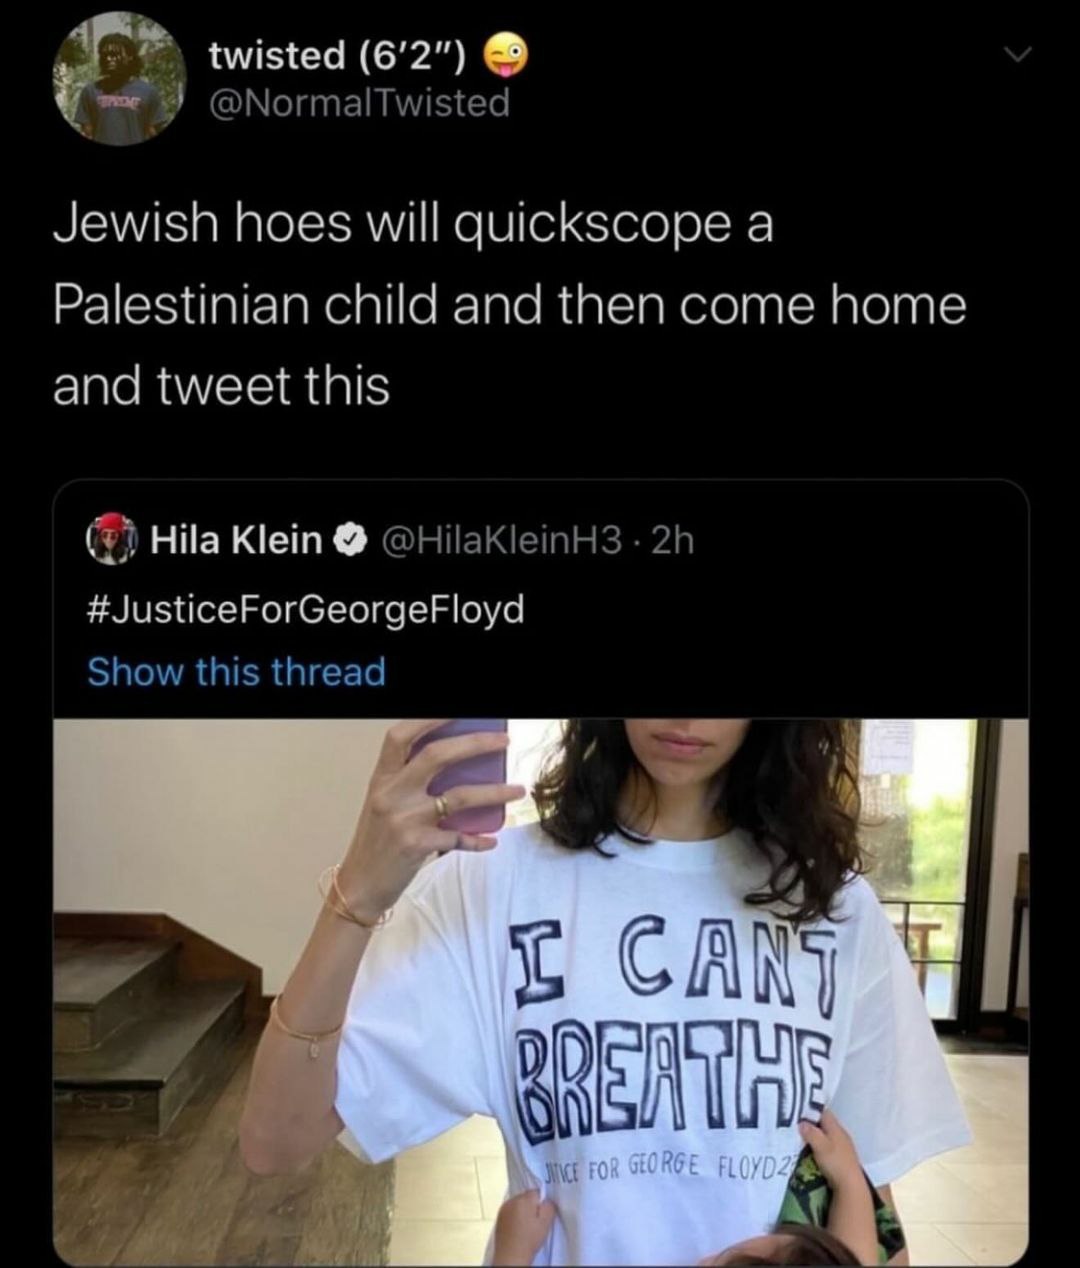Click the verified badge next to Hila Klein

[346, 541]
